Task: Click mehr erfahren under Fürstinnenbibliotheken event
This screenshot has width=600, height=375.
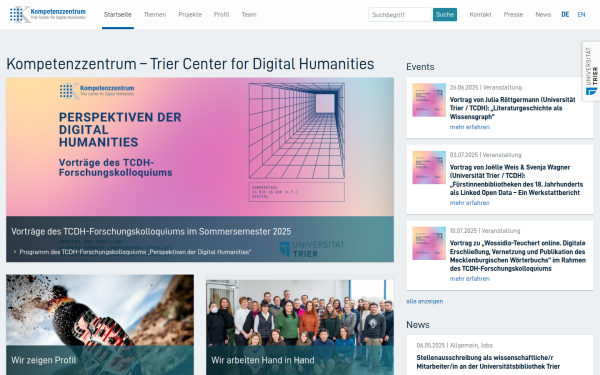Action: (470, 203)
